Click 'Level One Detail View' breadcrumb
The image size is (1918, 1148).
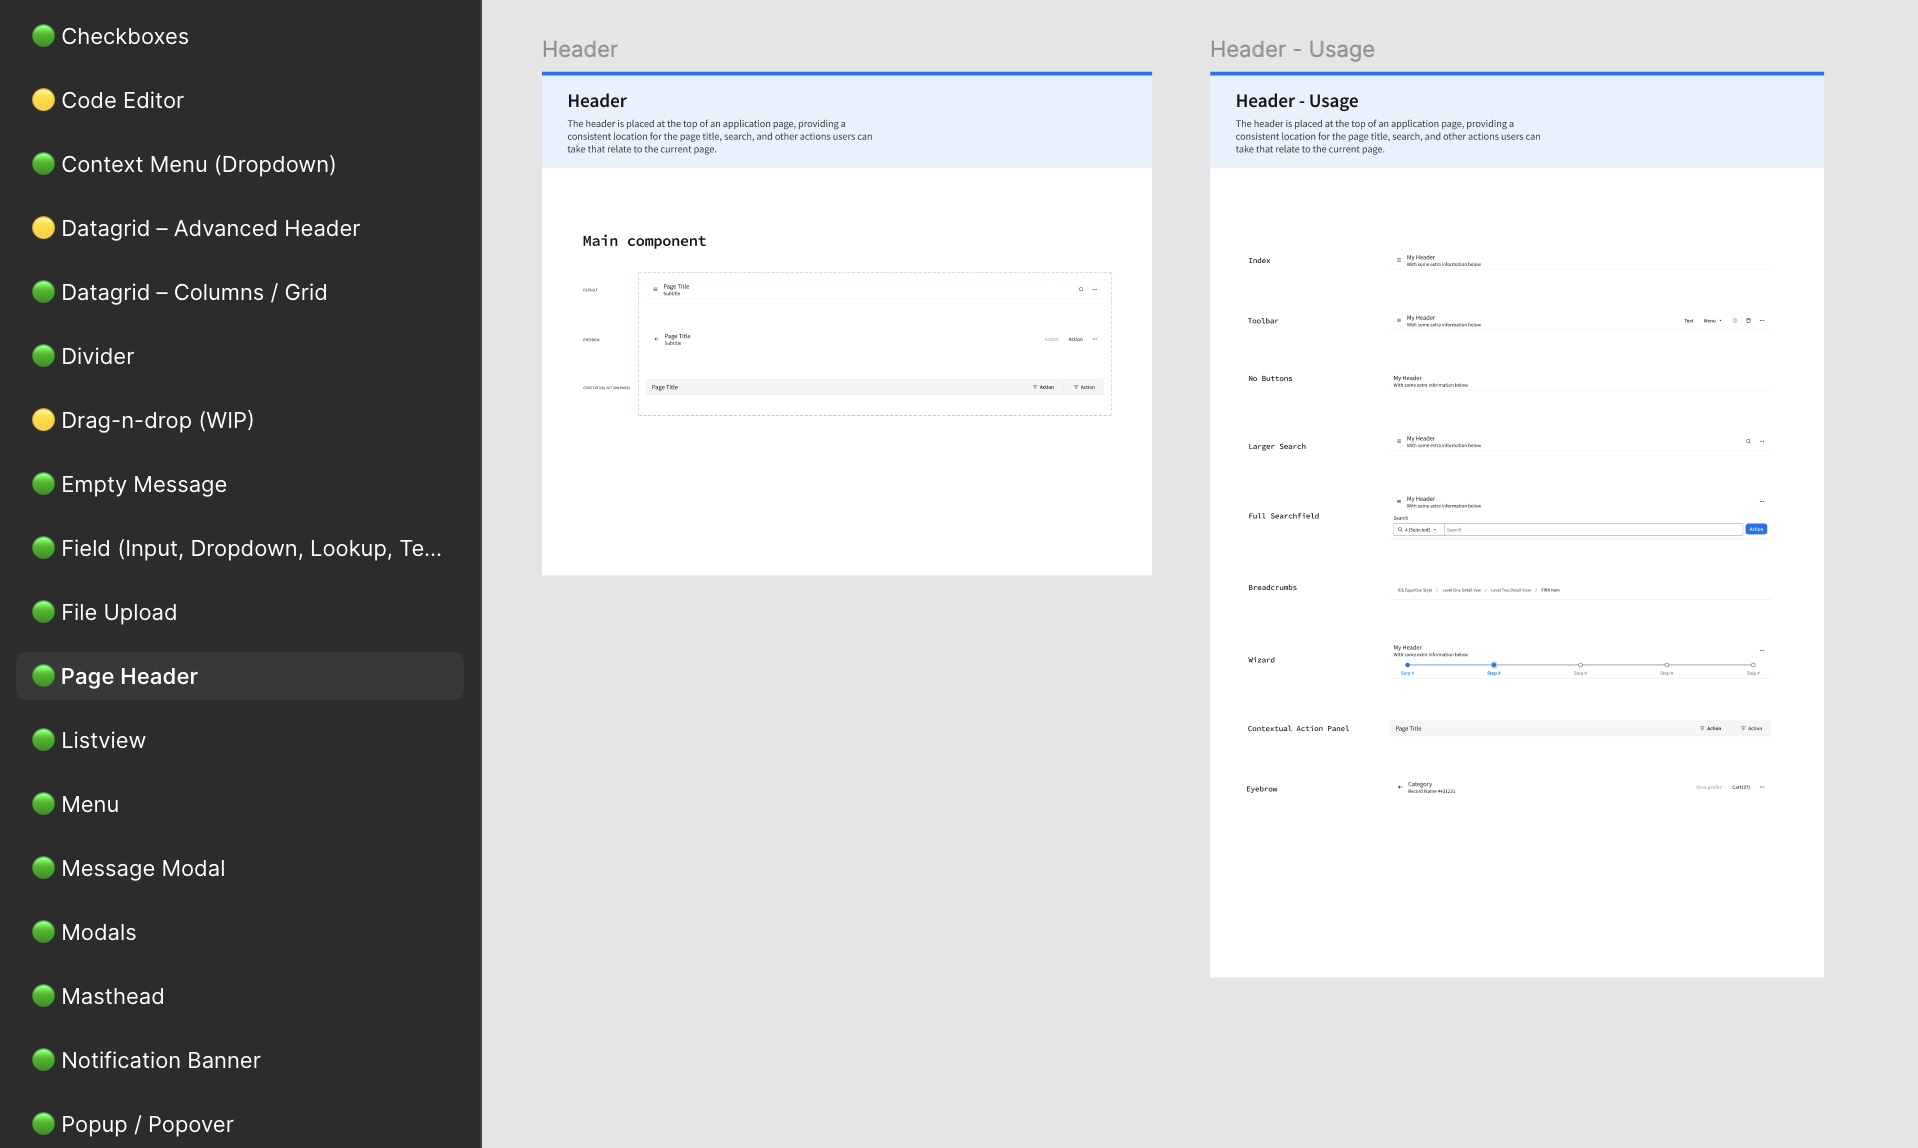point(1461,590)
